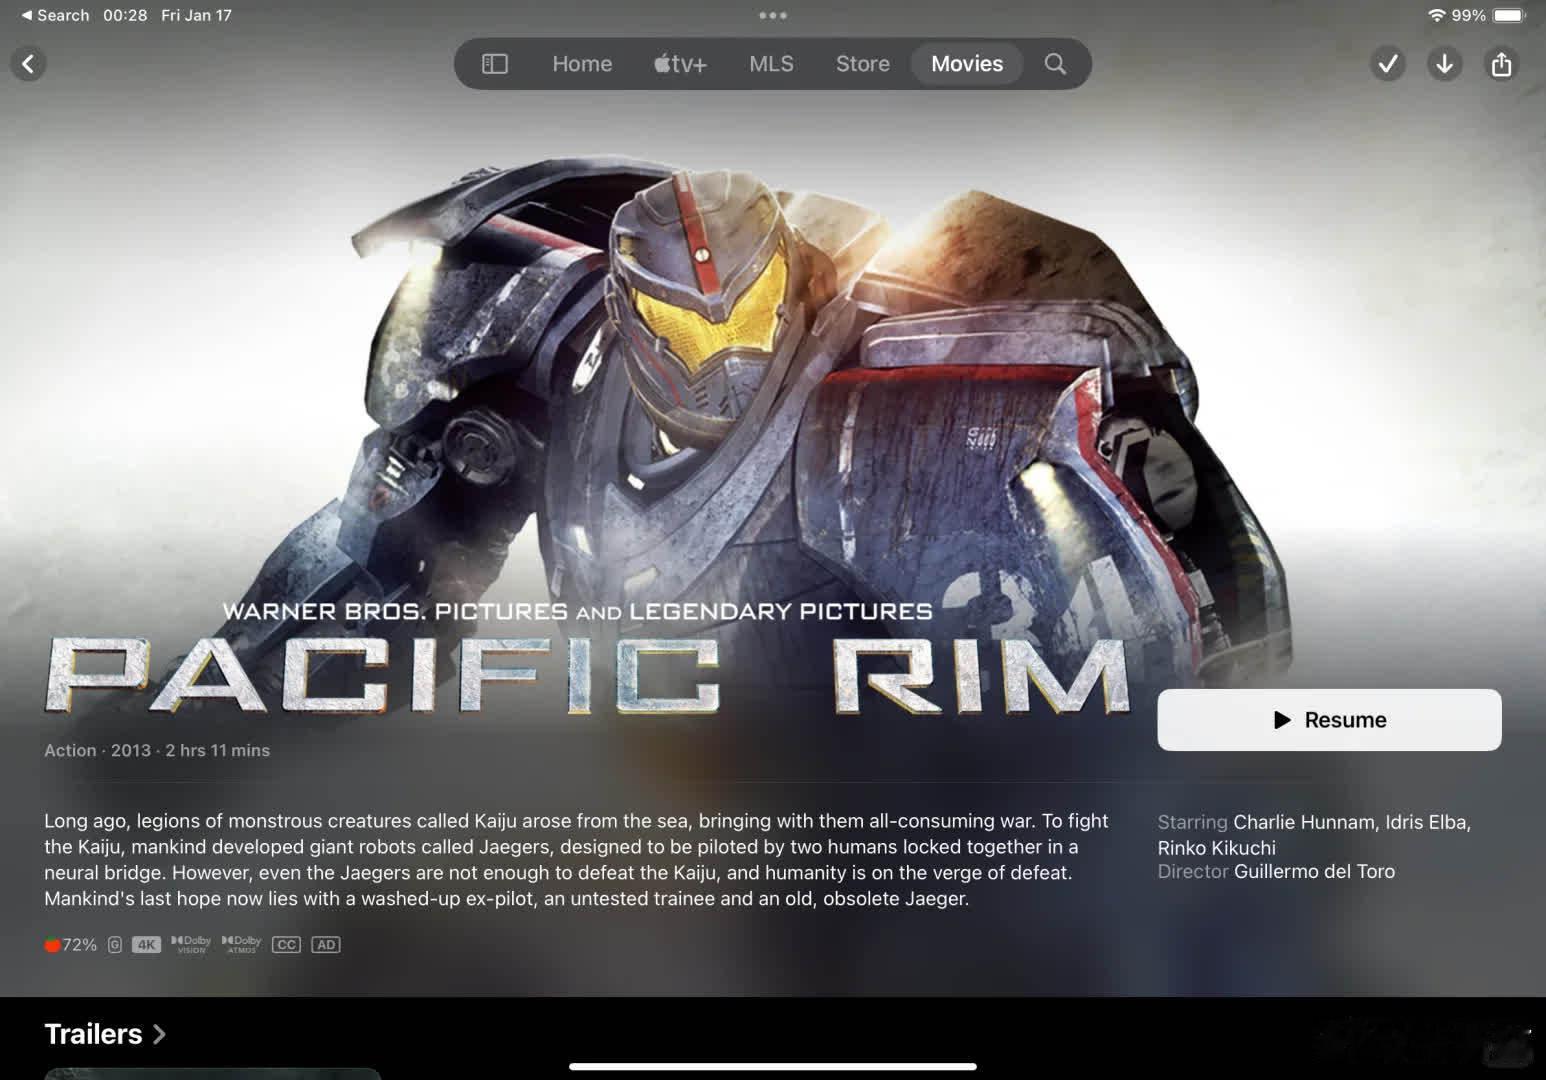Resume playing Pacific Rim

(x=1329, y=720)
